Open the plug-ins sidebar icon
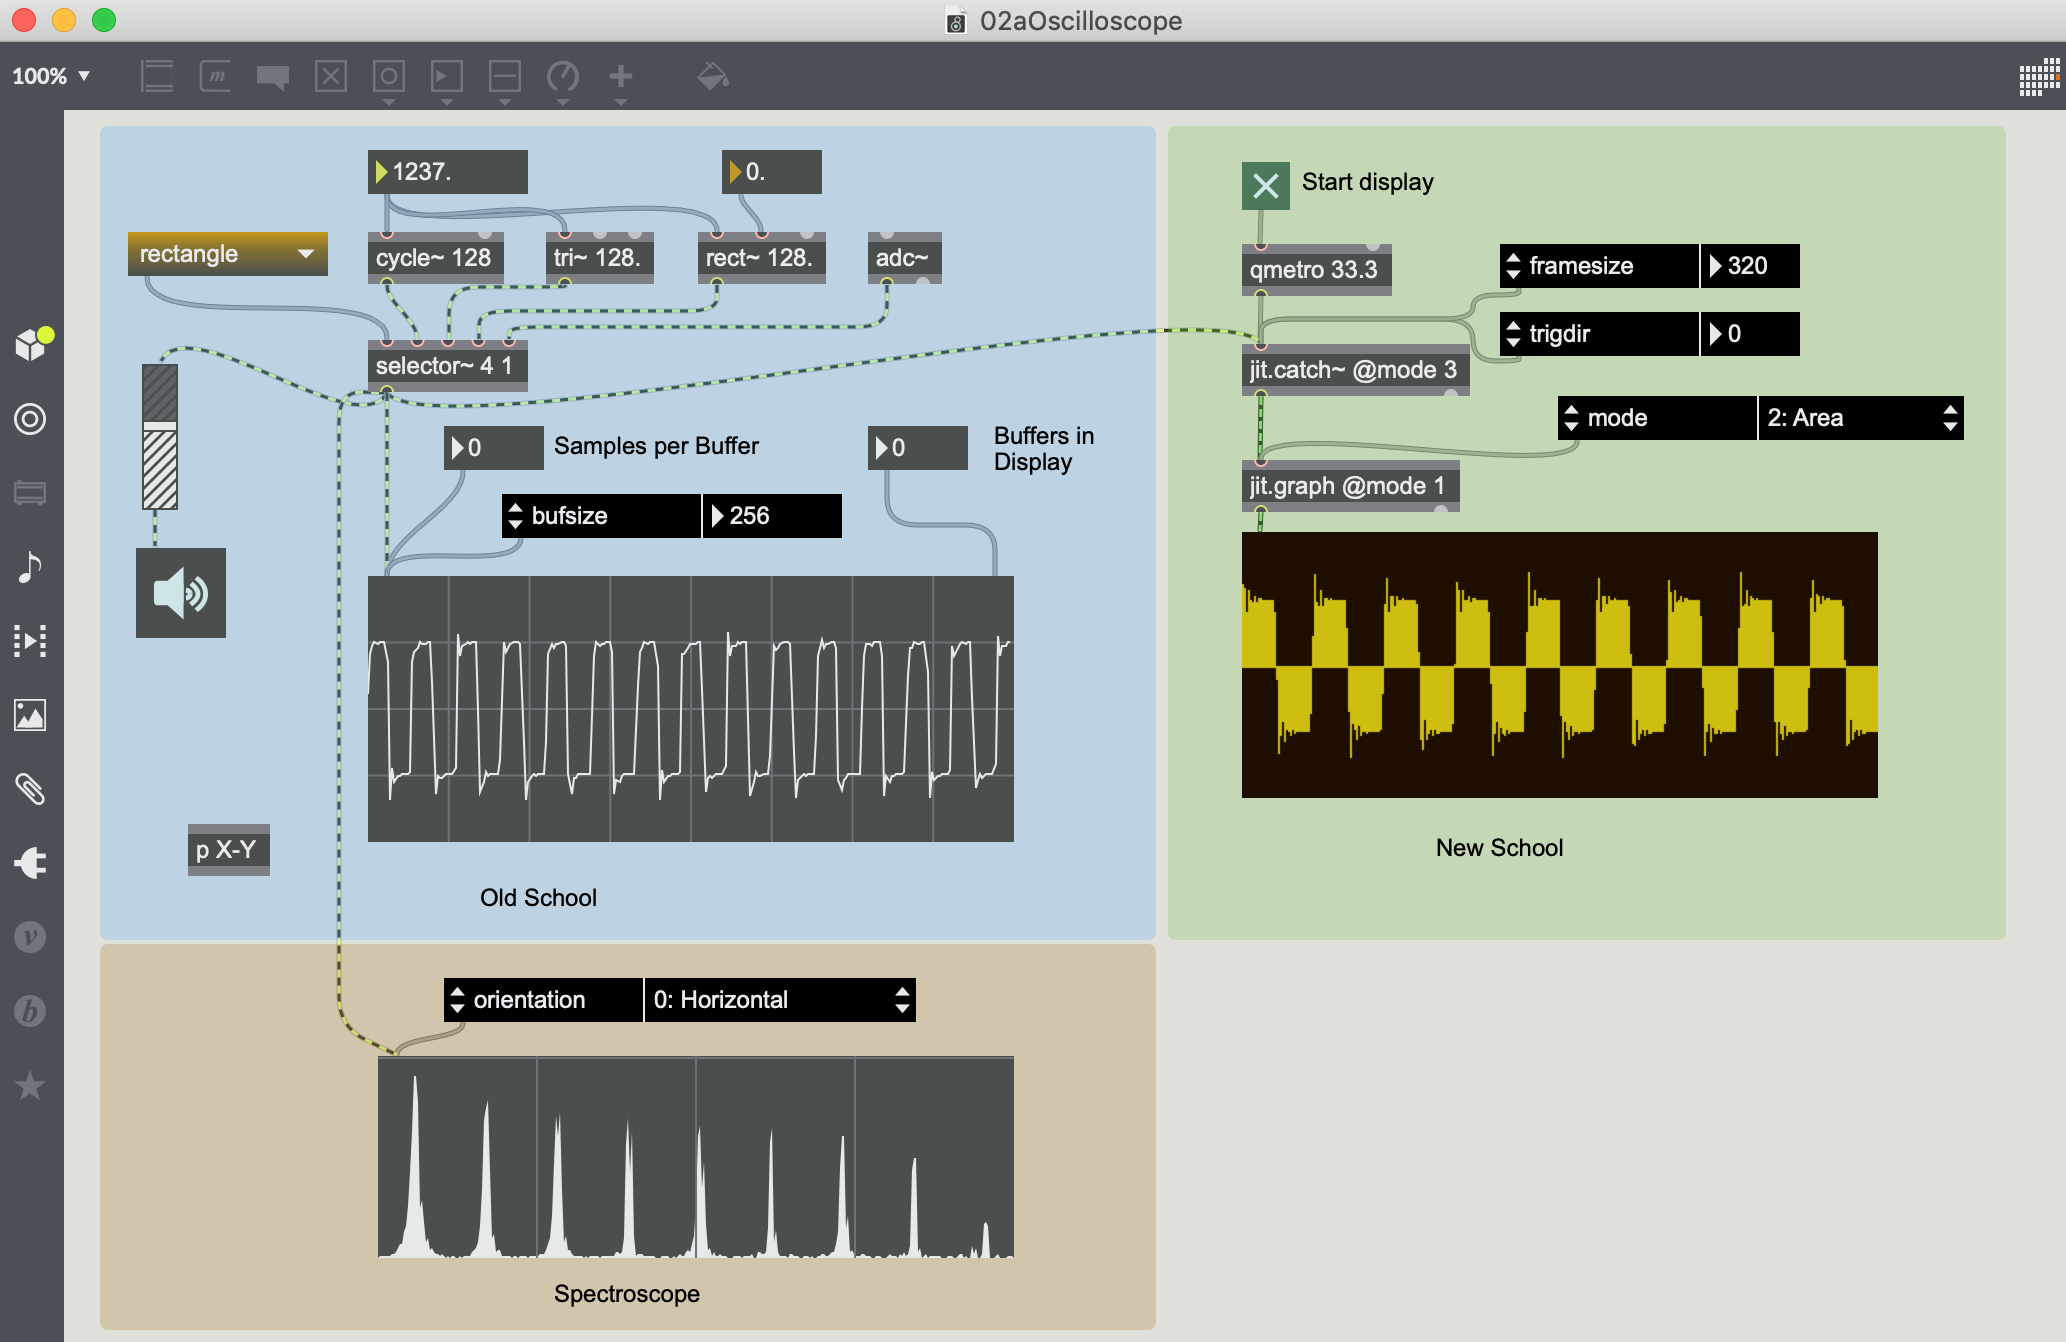Image resolution: width=2066 pixels, height=1342 pixels. [x=30, y=863]
